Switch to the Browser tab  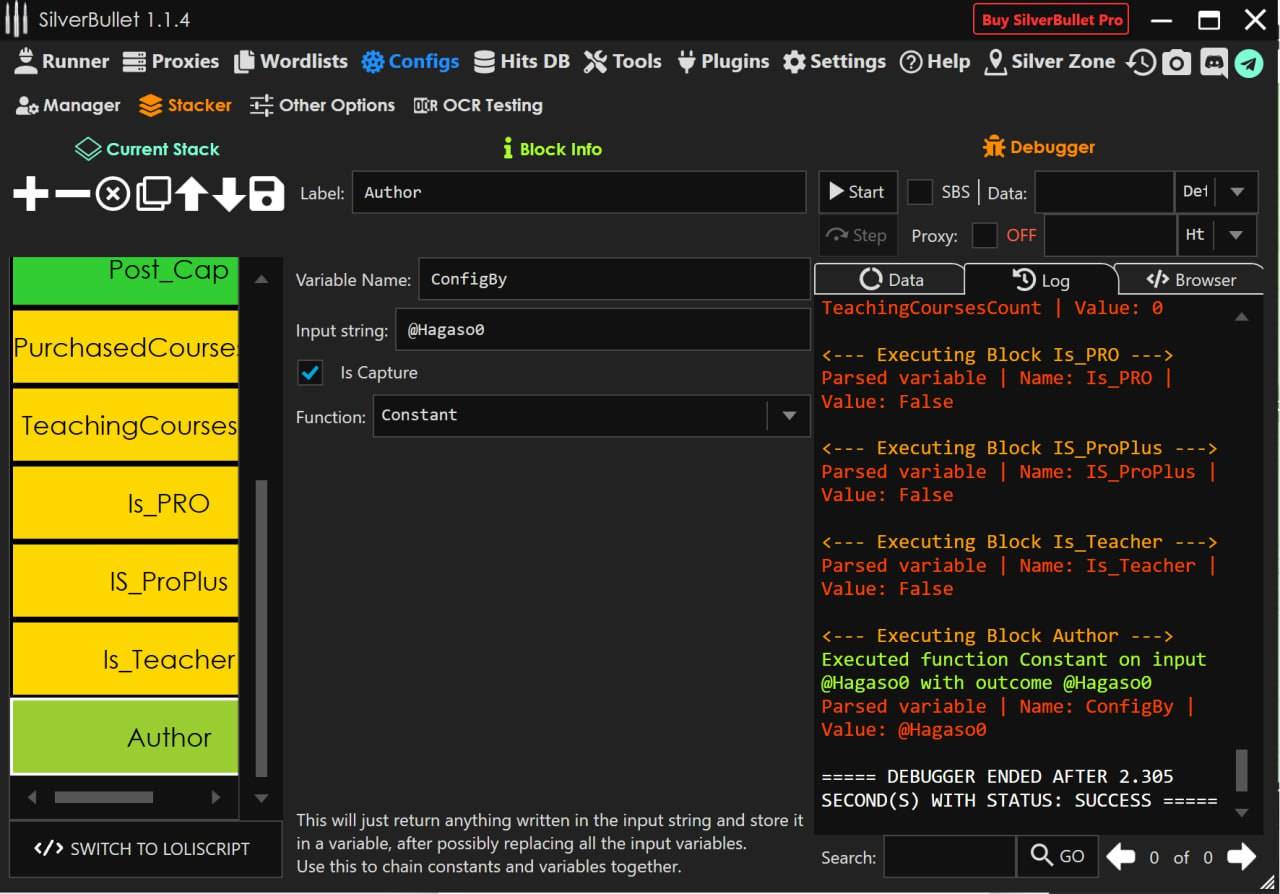(x=1191, y=280)
